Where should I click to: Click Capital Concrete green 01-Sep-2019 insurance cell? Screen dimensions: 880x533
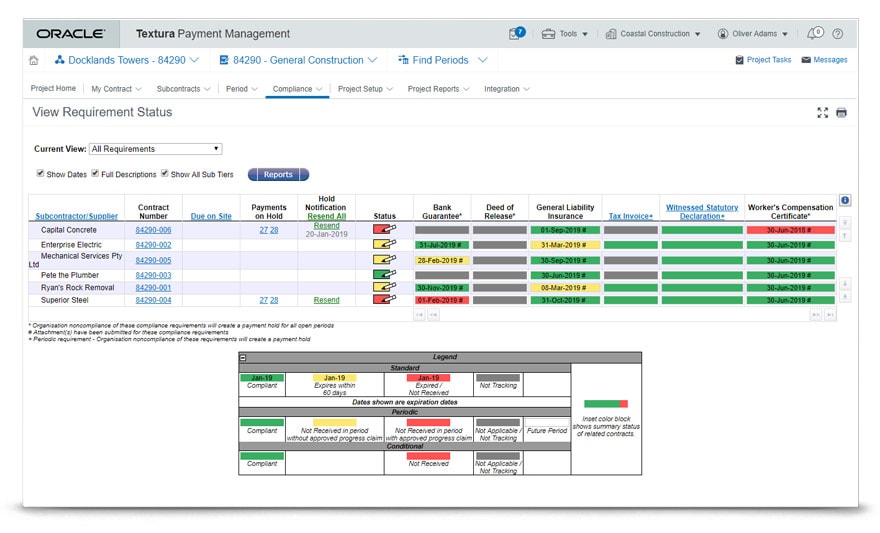(x=565, y=229)
